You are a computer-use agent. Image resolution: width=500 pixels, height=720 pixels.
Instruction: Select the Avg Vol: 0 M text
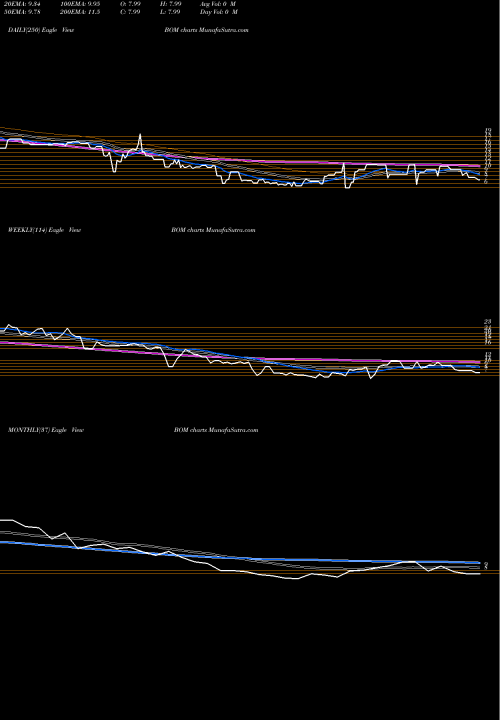tap(218, 4)
